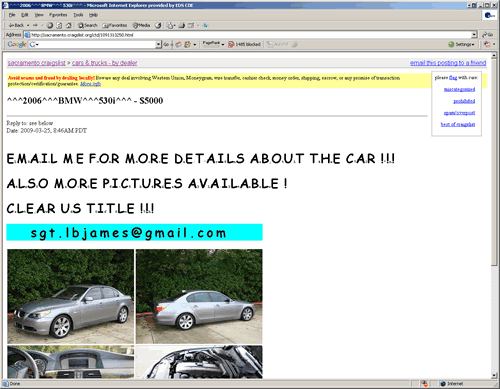The width and height of the screenshot is (500, 389).
Task: Open the bookmarks icon dropdown arrow
Action: [x=195, y=44]
